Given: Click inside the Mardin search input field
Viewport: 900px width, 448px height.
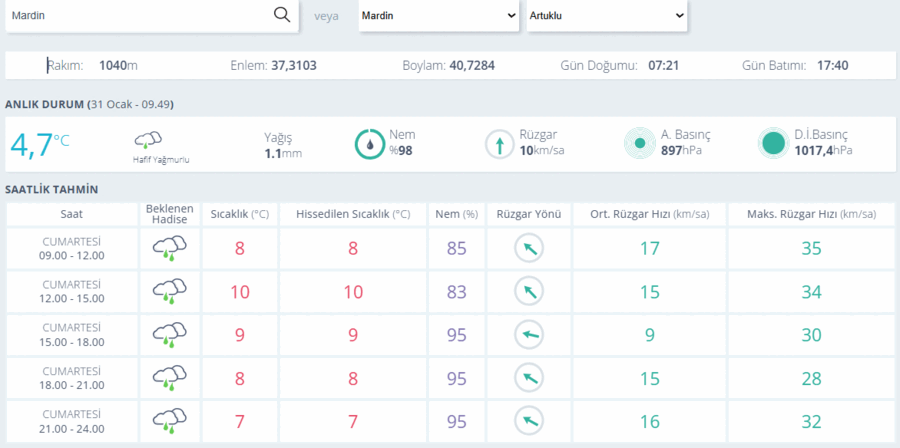Looking at the screenshot, I should pyautogui.click(x=138, y=16).
